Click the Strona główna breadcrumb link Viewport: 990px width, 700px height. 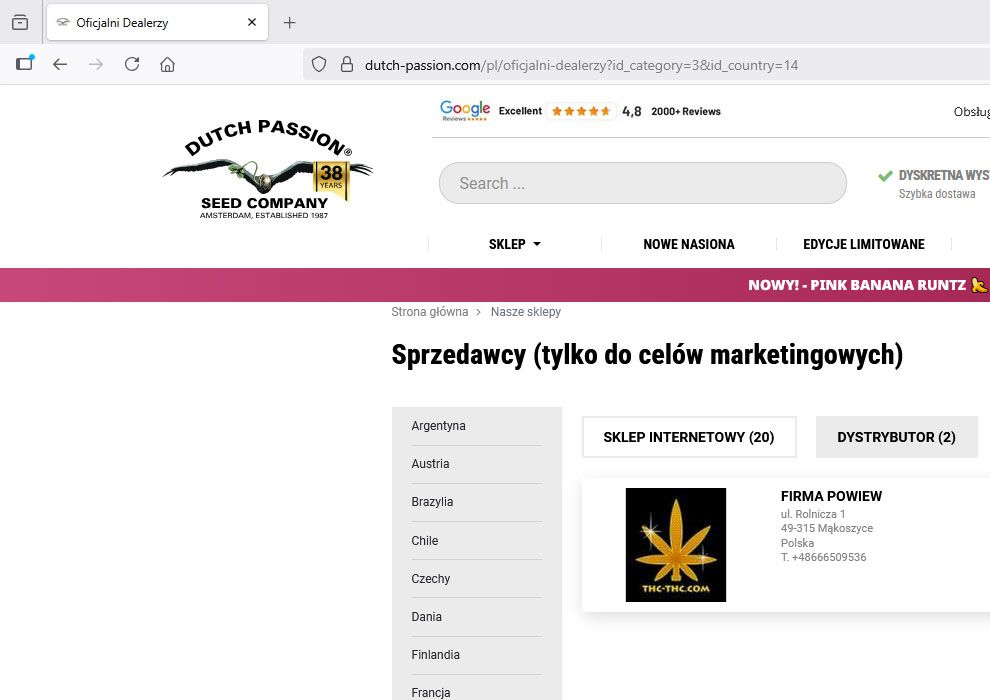[x=429, y=312]
